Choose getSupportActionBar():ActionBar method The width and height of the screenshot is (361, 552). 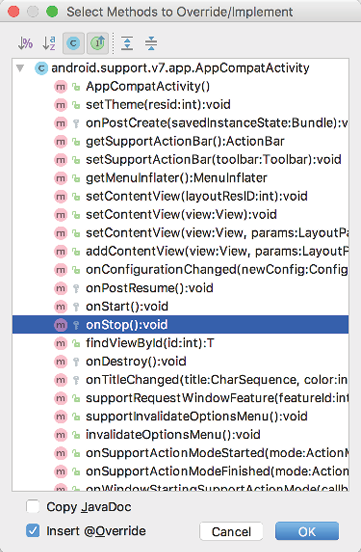pos(180,142)
